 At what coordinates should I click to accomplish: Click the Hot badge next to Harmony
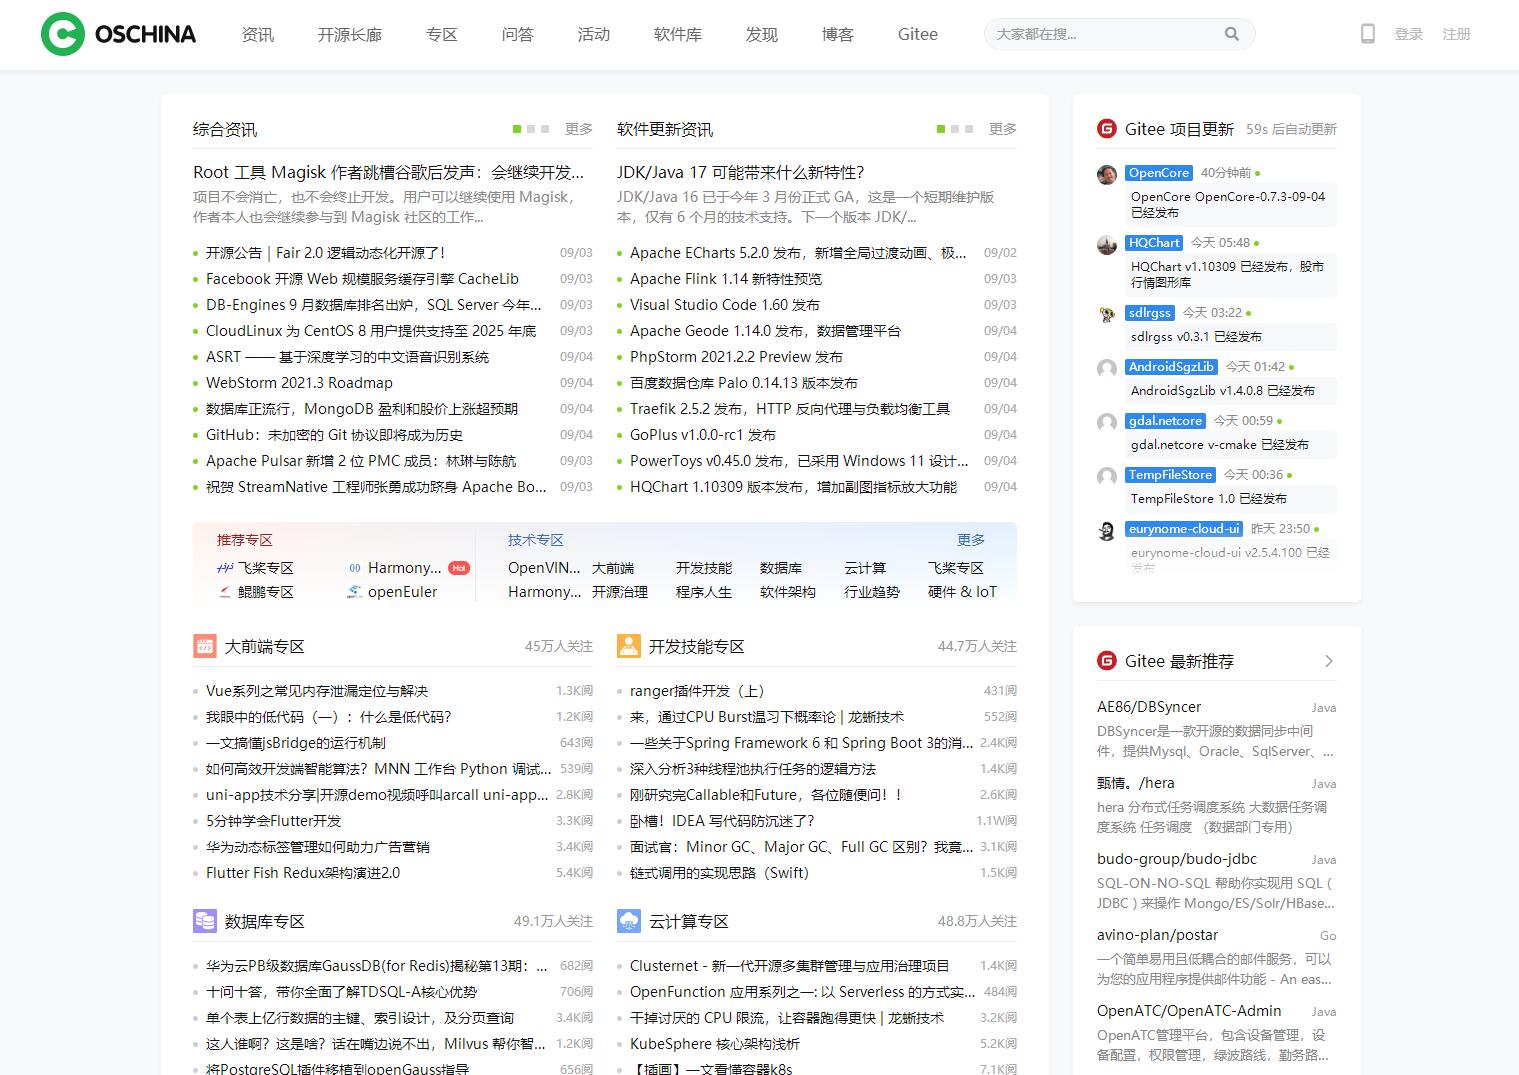(459, 567)
